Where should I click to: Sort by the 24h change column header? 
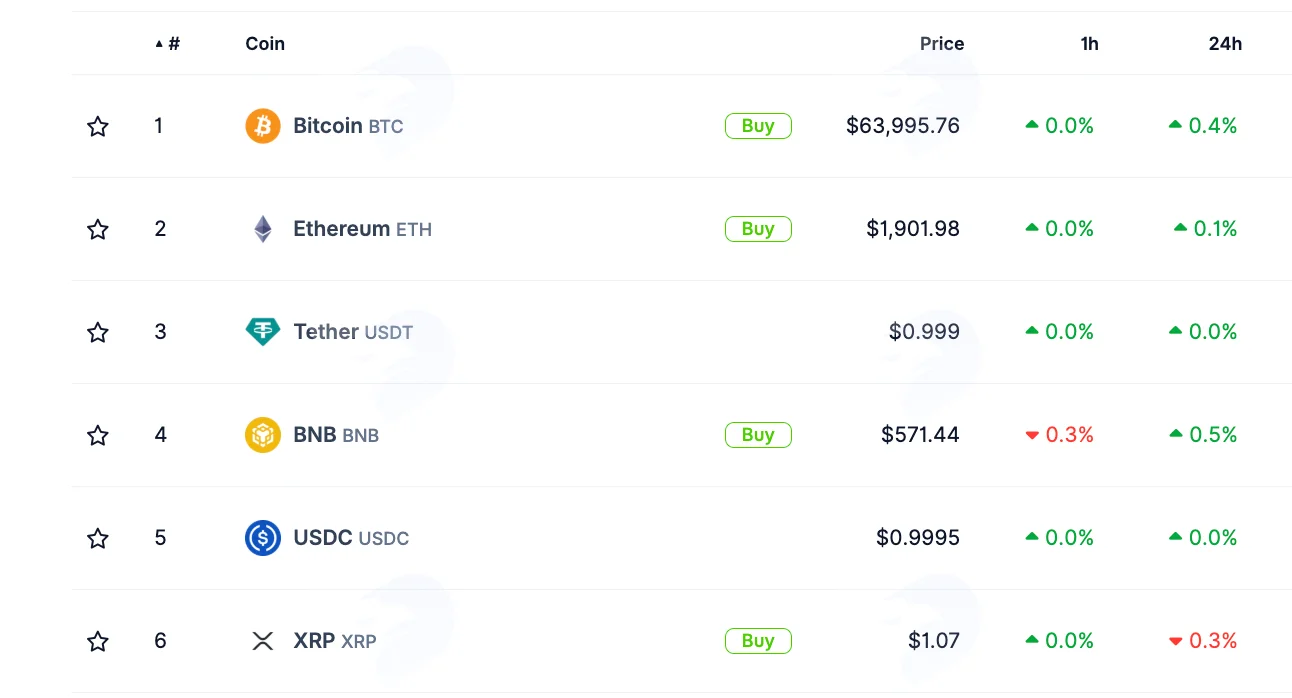point(1225,44)
